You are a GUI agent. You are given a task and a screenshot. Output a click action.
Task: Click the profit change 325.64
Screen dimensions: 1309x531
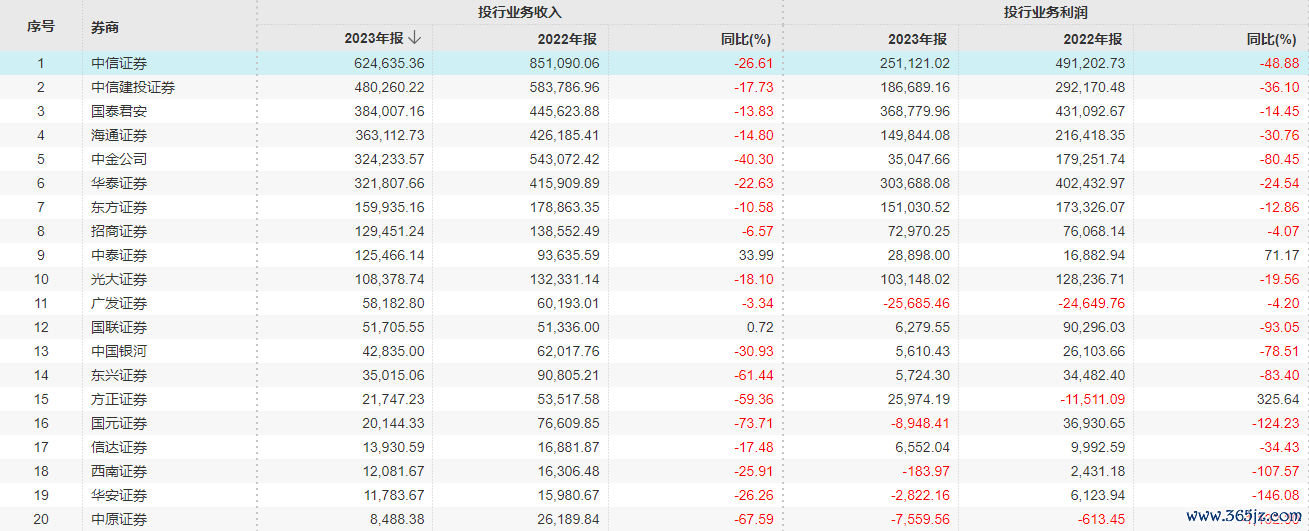pyautogui.click(x=1279, y=399)
